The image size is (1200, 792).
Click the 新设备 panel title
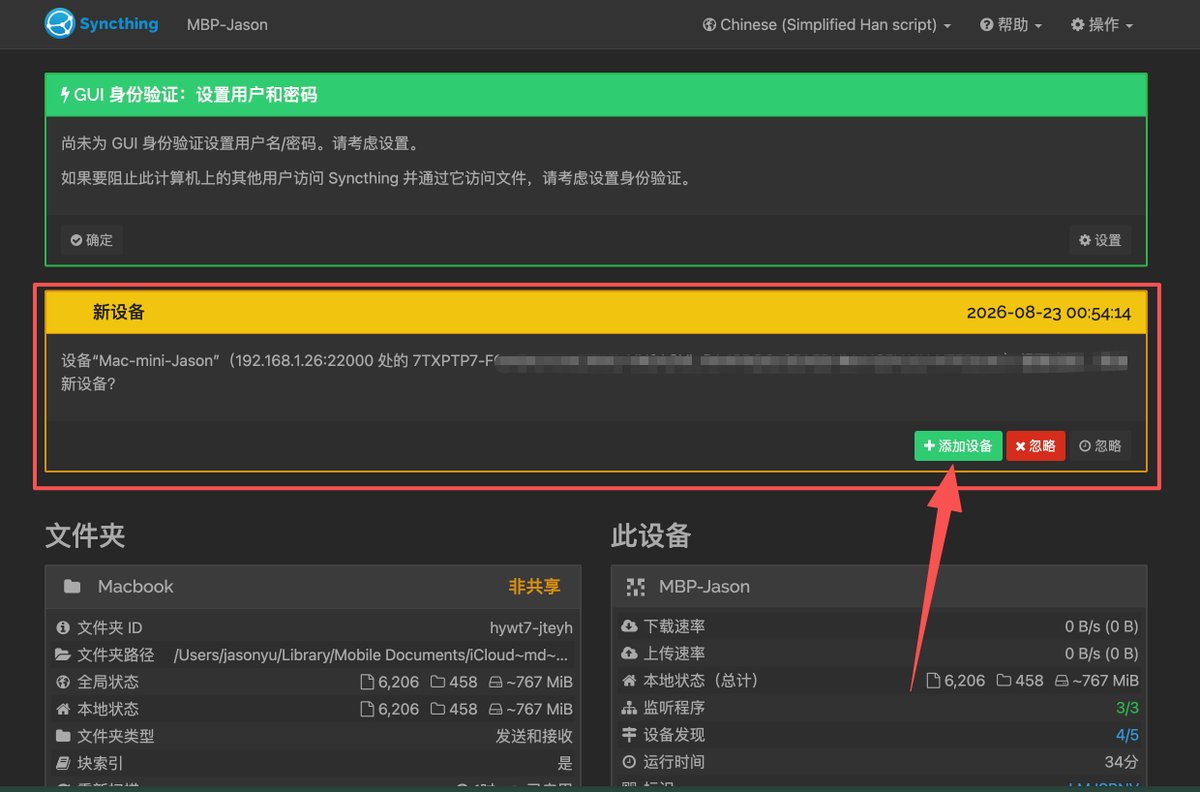tap(119, 312)
